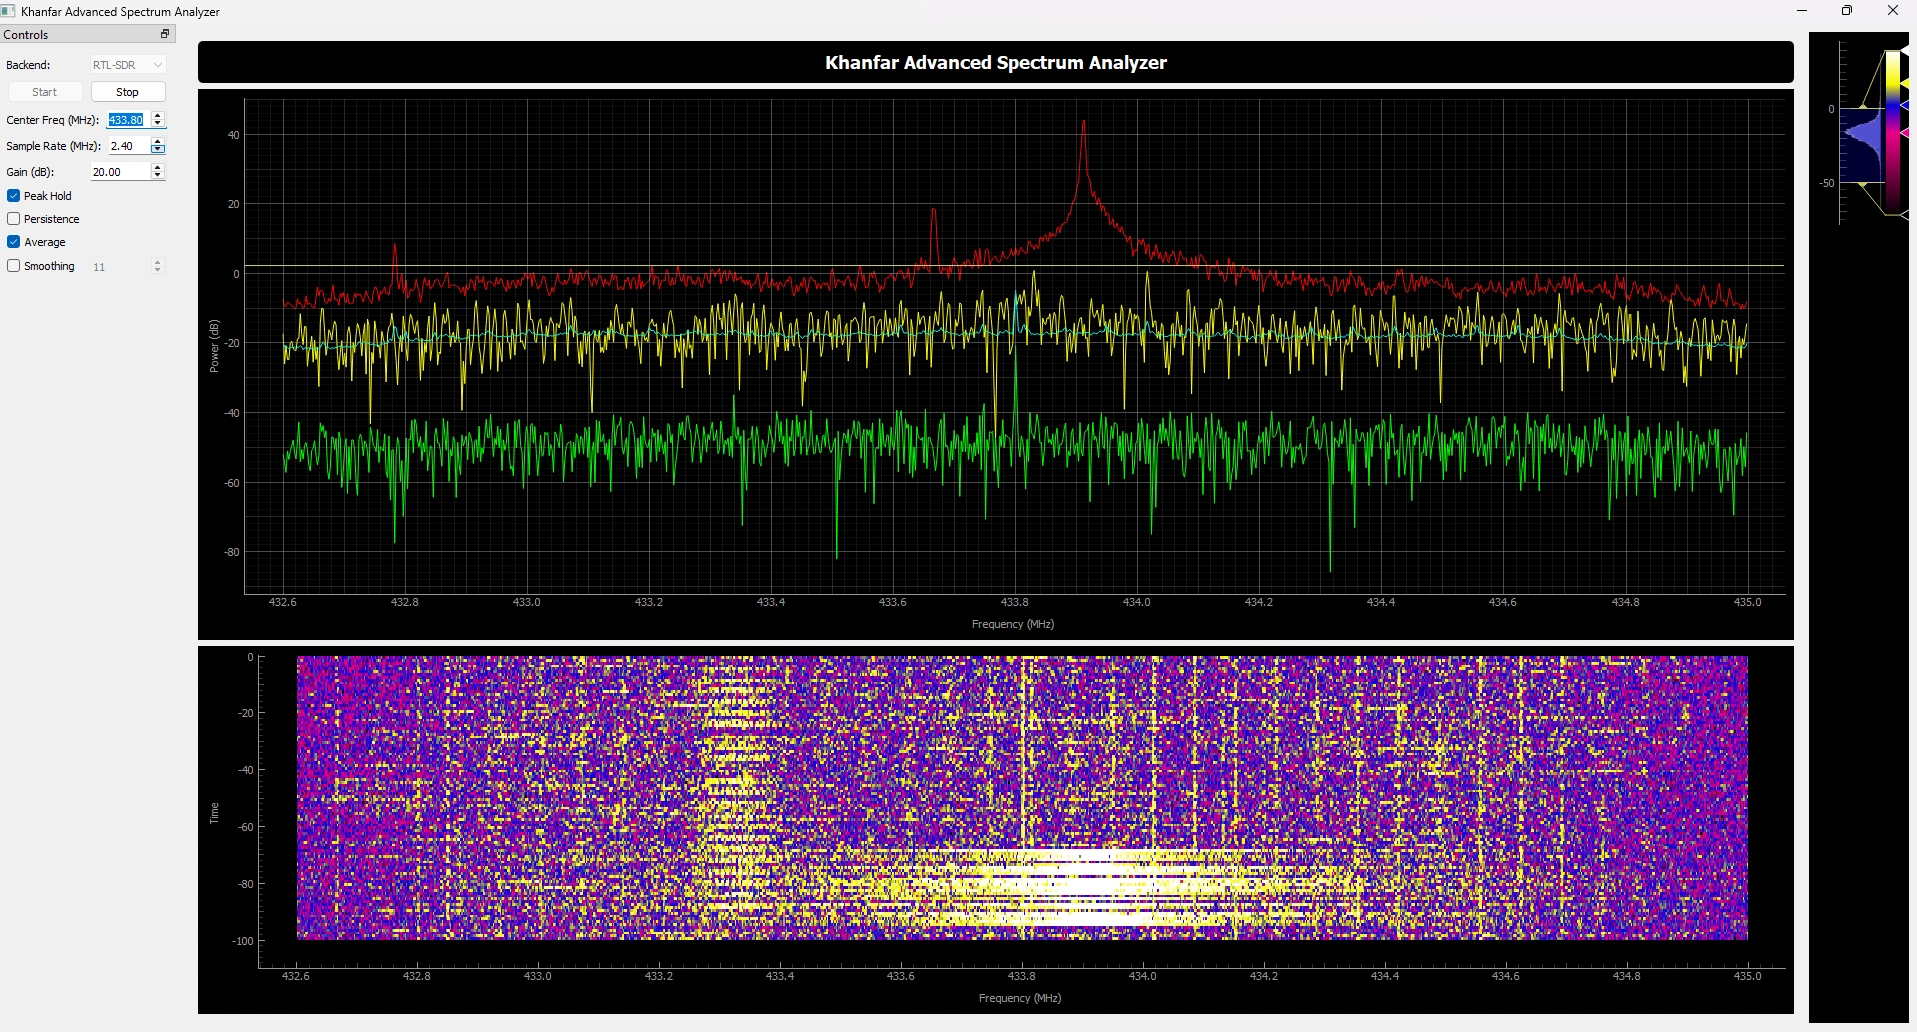1917x1032 pixels.
Task: Click the Time axis label on waterfall
Action: (x=214, y=813)
